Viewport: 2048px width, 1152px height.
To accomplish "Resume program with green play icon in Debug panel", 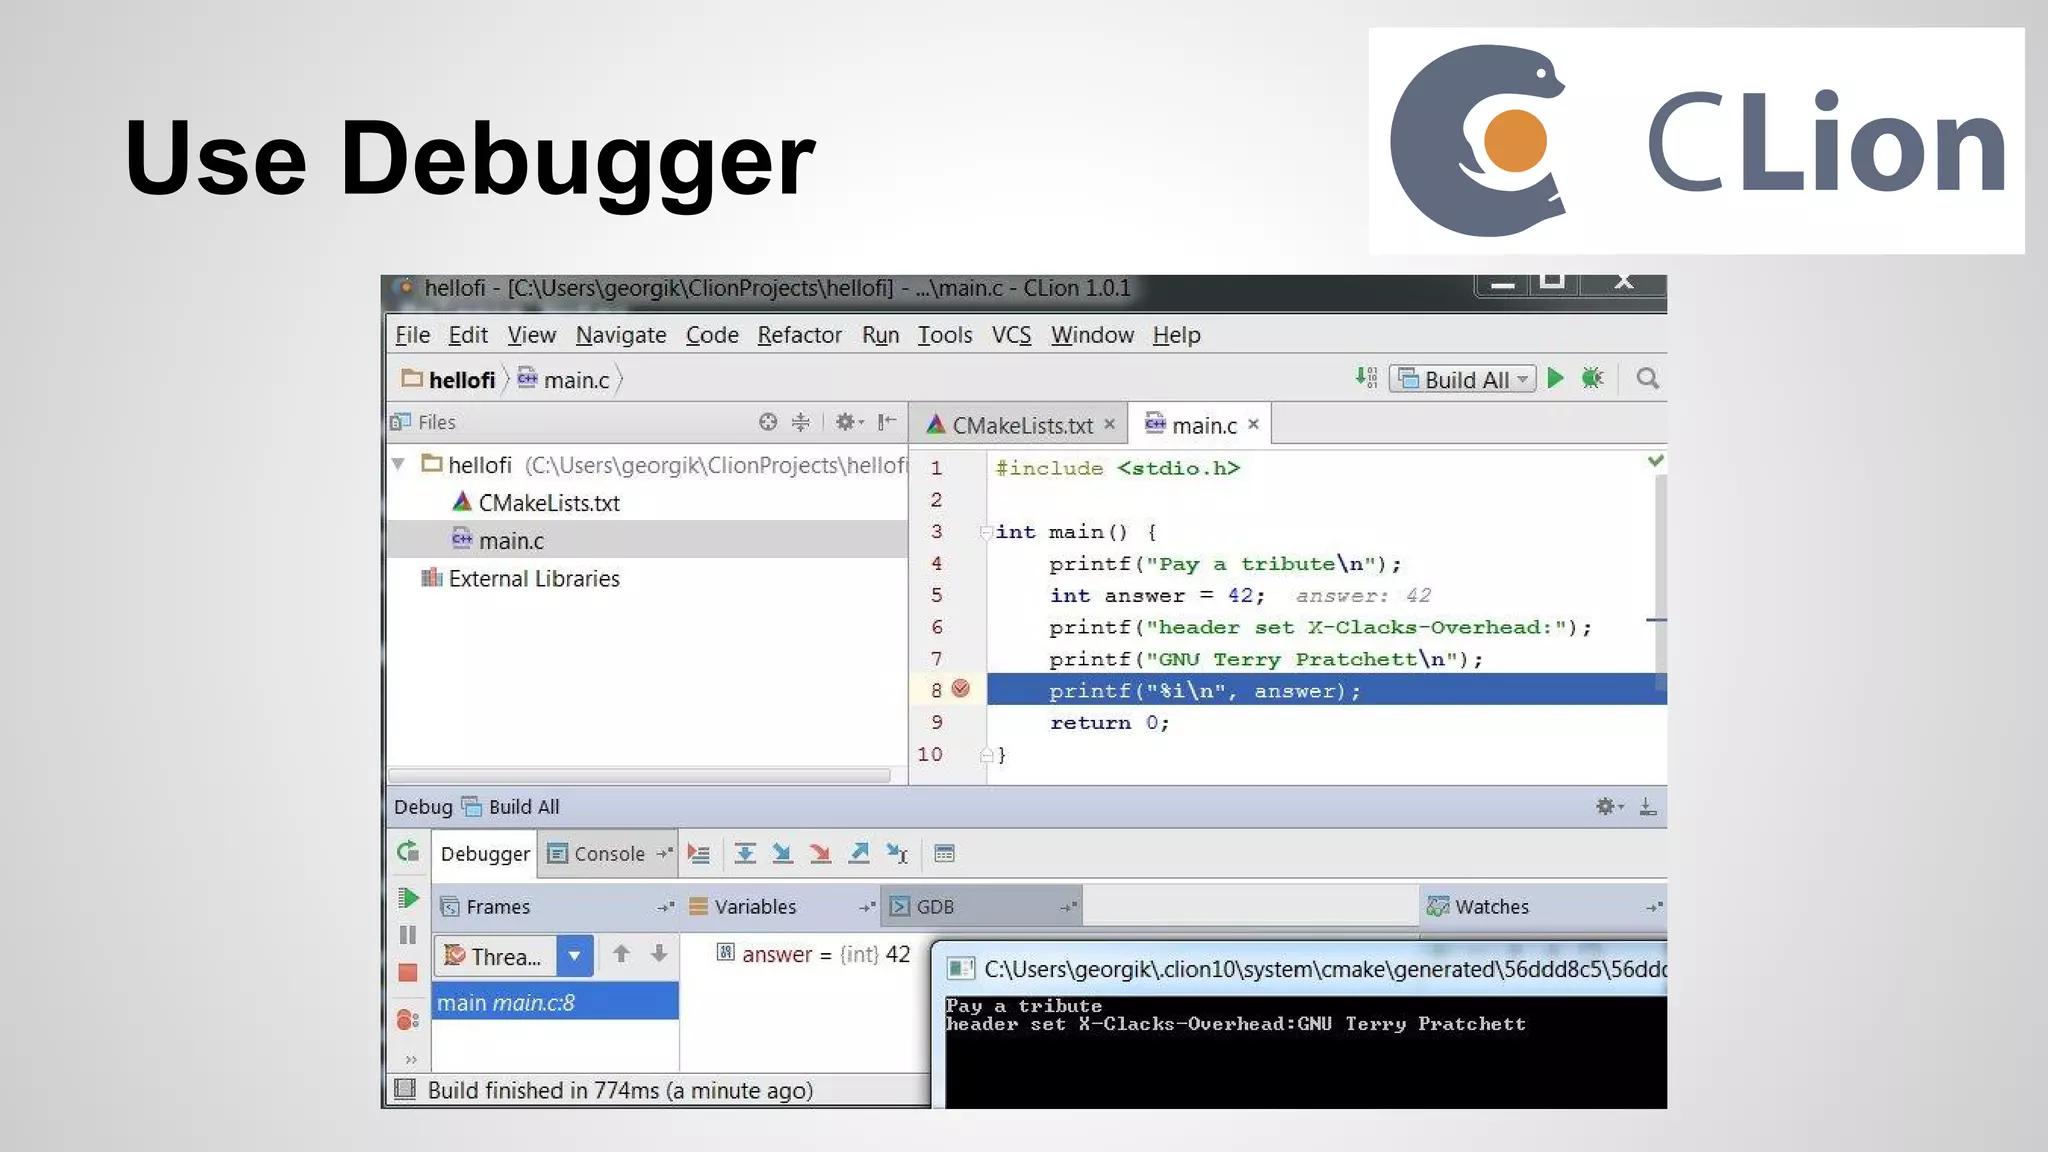I will pos(408,898).
